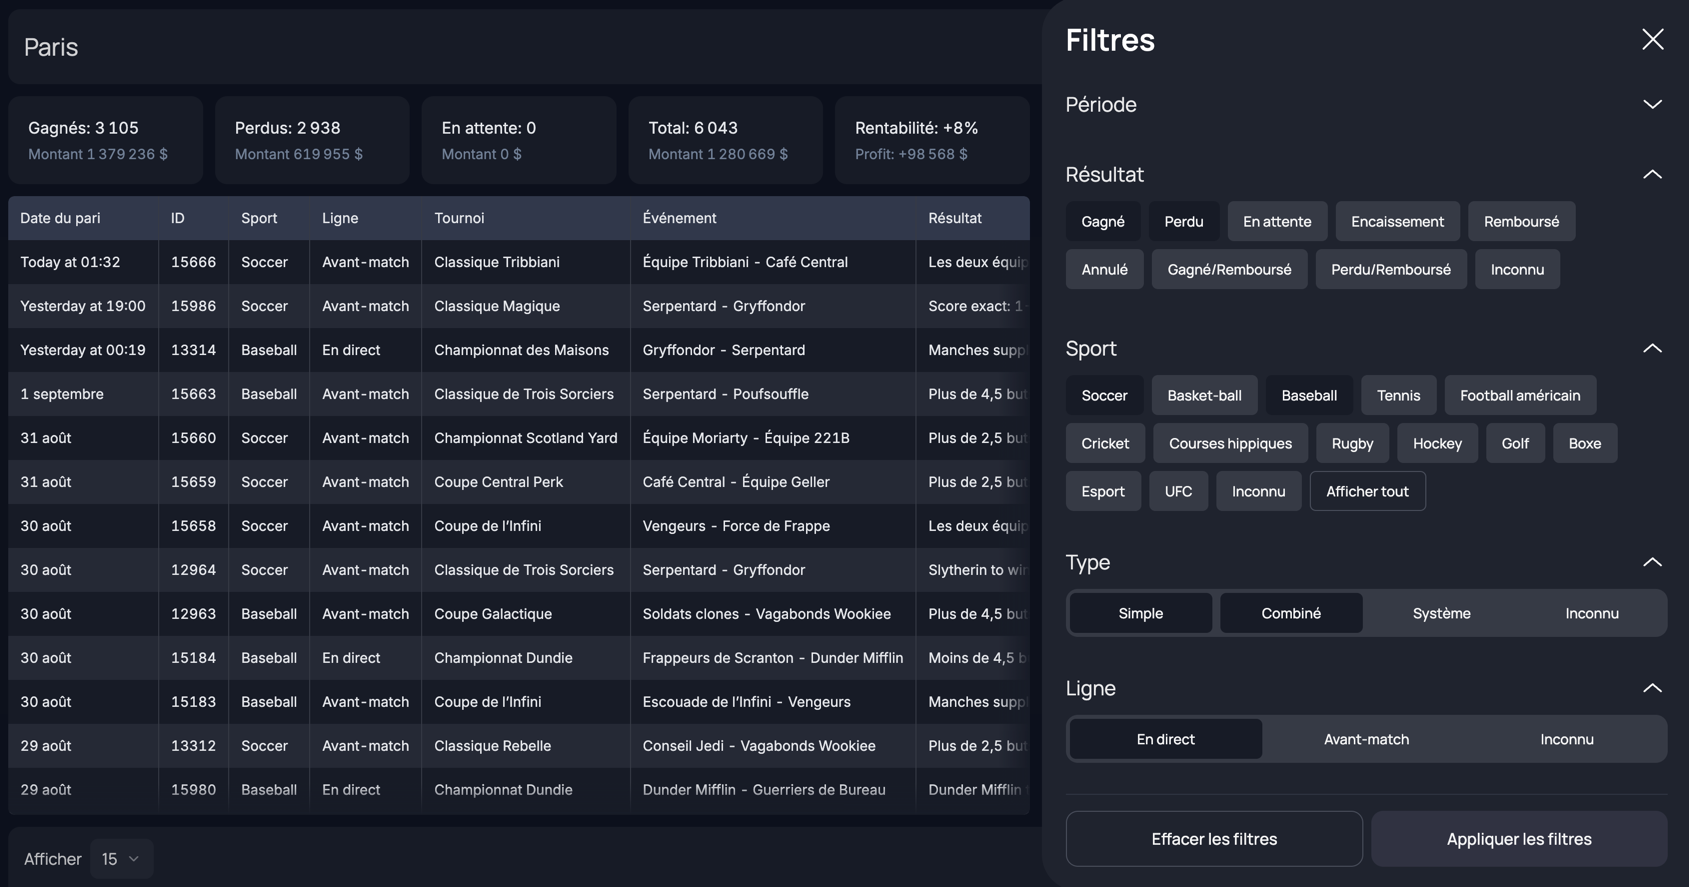Open the Afficher rows-per-page dropdown

pyautogui.click(x=121, y=859)
